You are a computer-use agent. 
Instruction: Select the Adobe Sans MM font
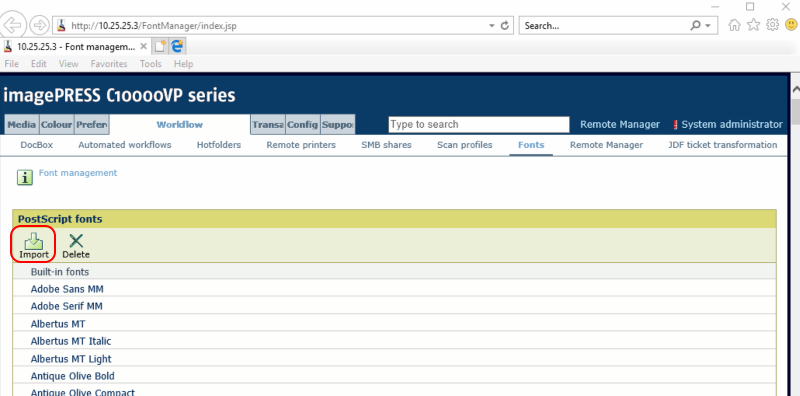(394, 289)
